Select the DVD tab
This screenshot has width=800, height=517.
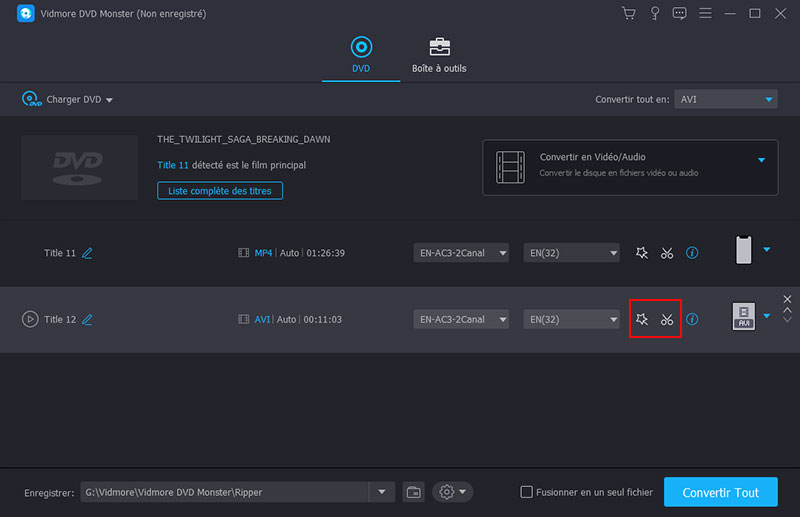[361, 55]
